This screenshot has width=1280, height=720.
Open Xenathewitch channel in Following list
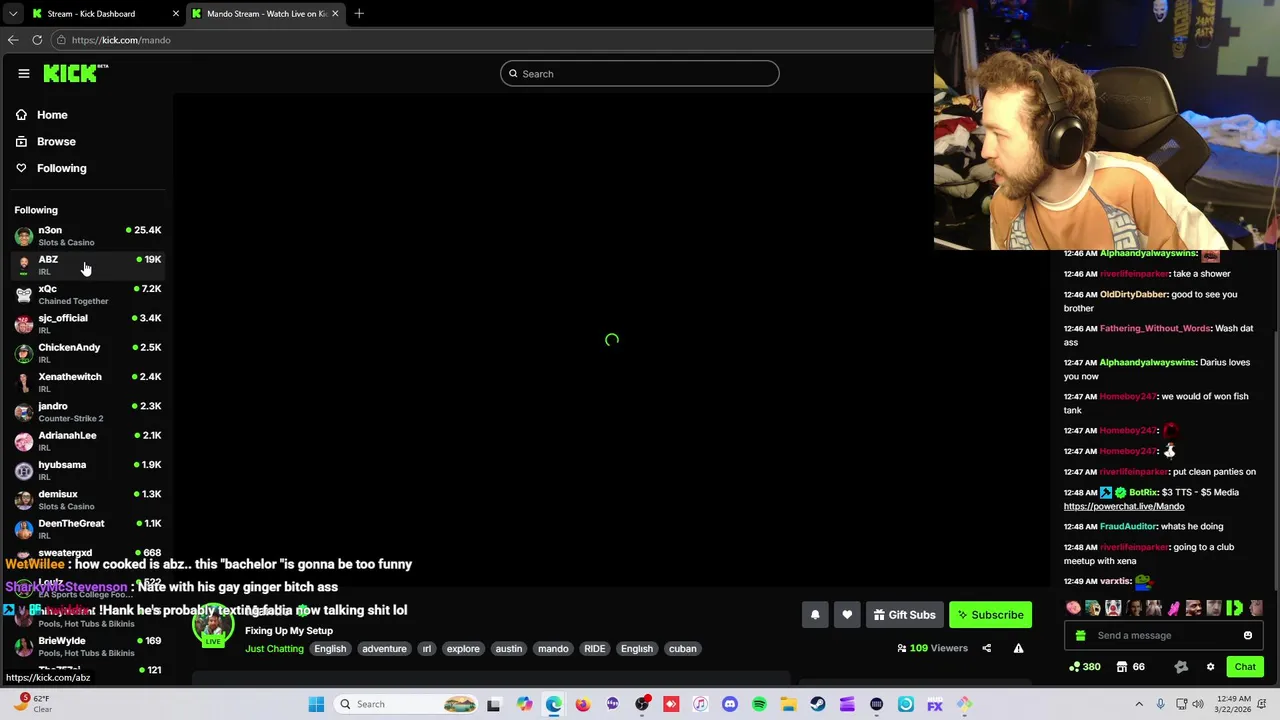88,382
